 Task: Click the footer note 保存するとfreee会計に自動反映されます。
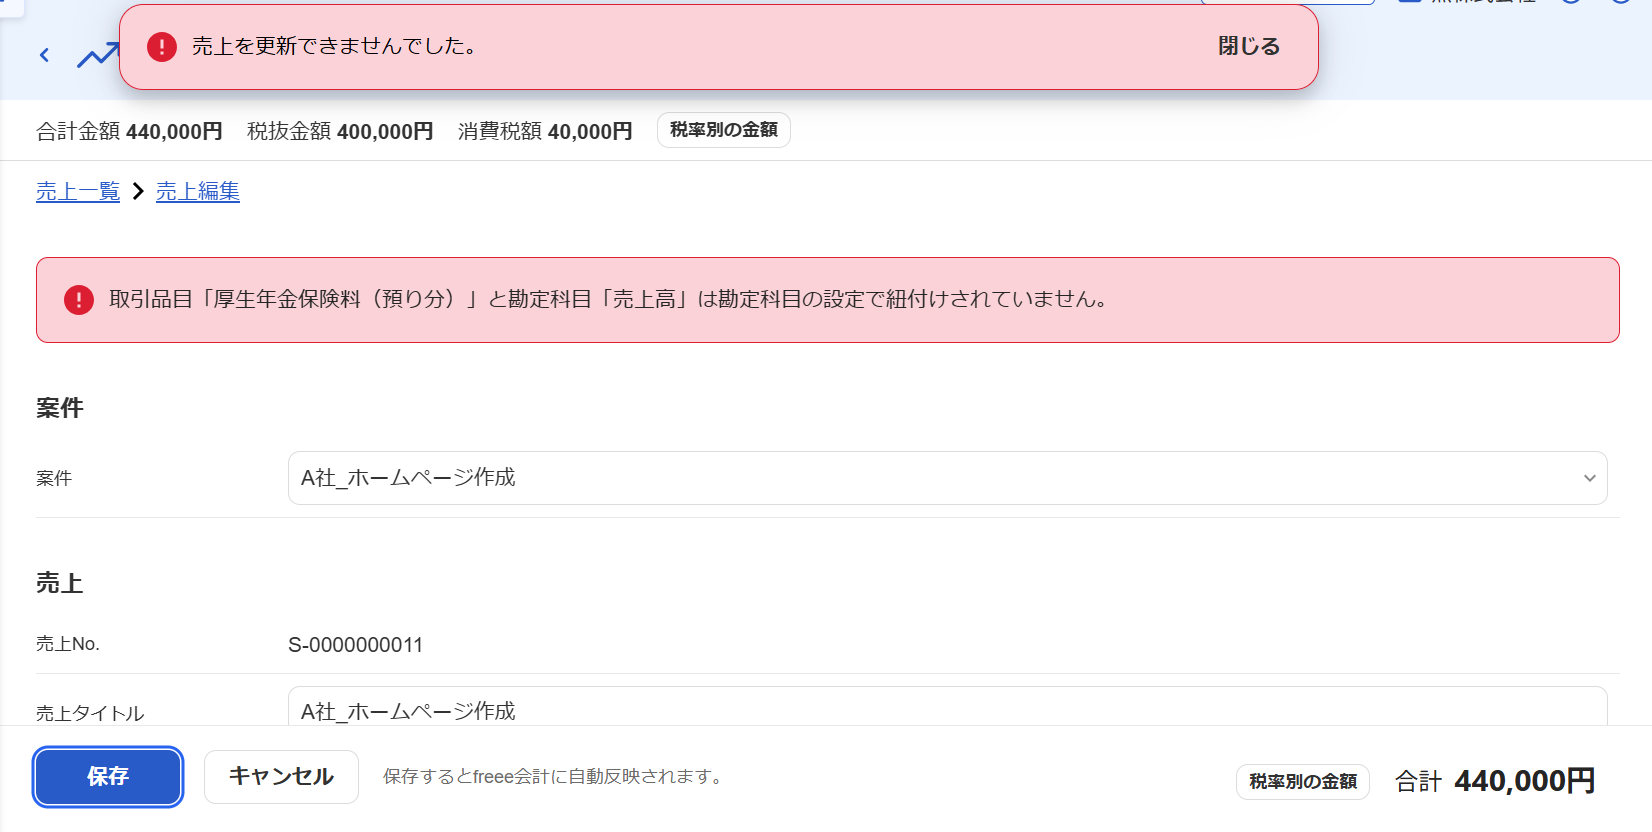(554, 776)
